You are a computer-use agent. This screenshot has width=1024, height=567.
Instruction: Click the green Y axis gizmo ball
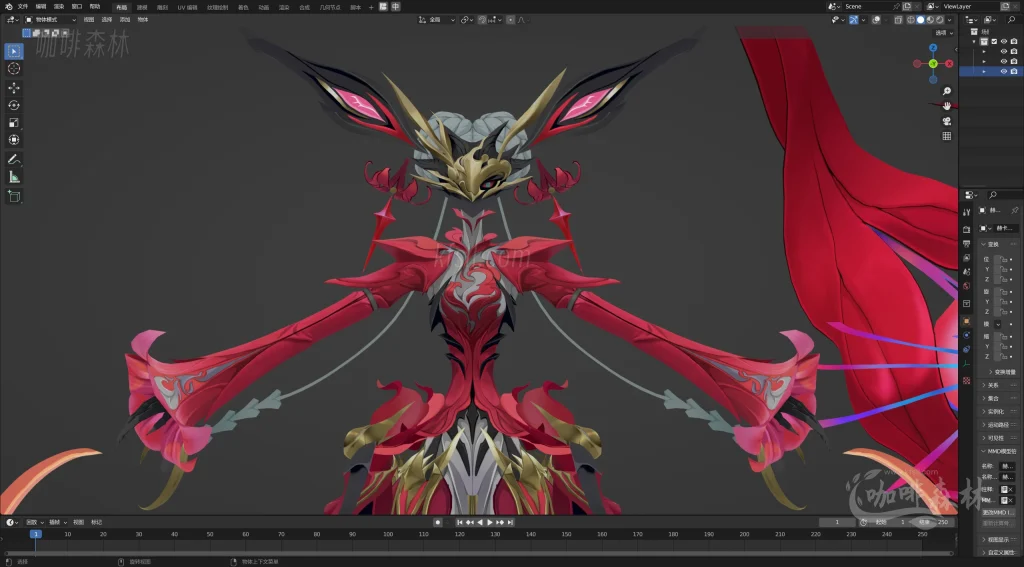point(933,63)
